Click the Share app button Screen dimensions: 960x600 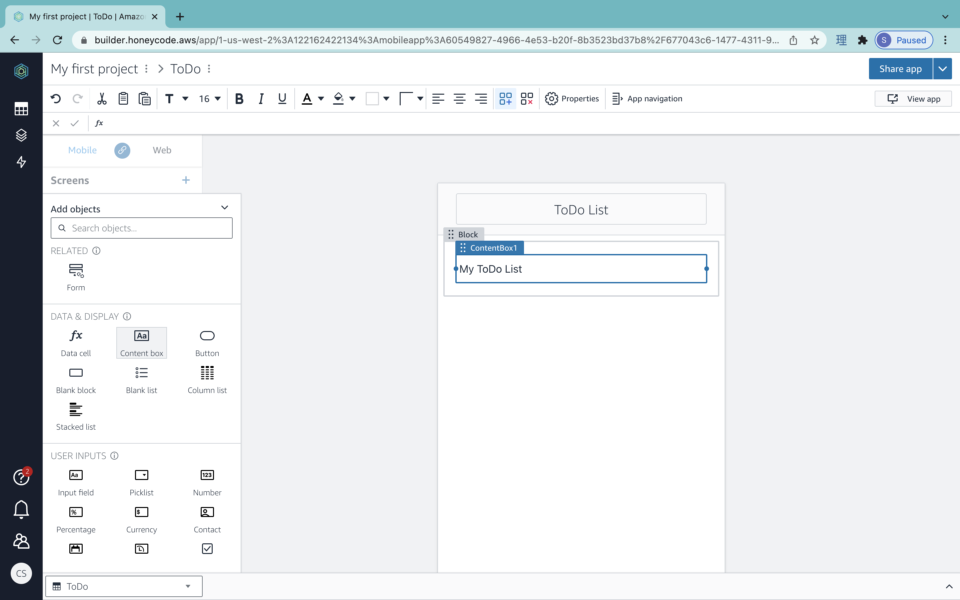click(x=898, y=69)
